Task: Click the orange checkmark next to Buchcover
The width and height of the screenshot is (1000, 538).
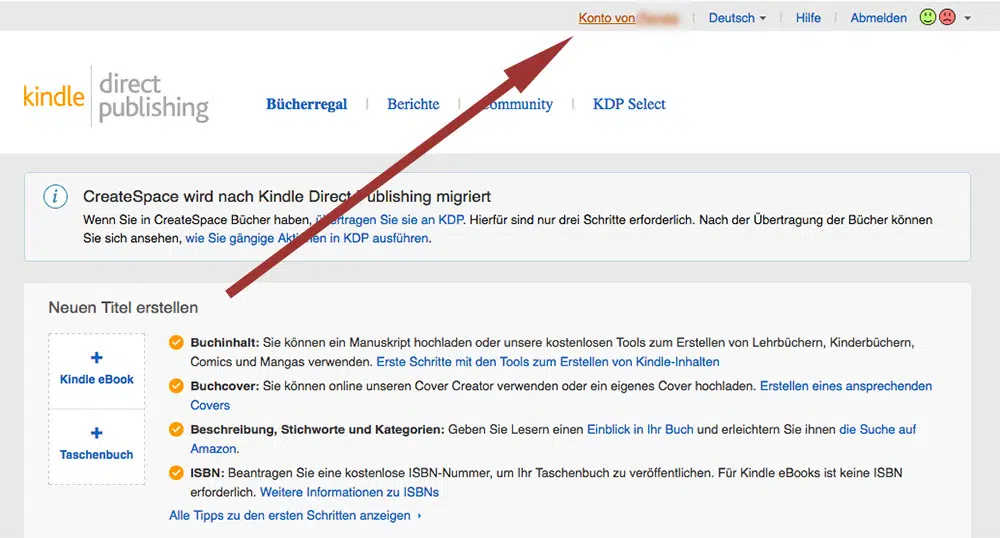Action: pos(176,386)
